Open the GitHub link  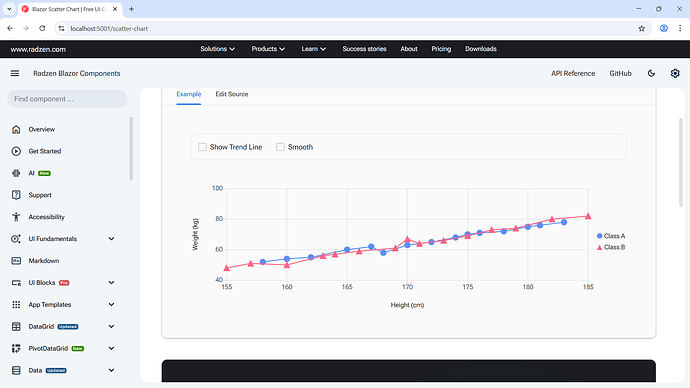pos(620,73)
